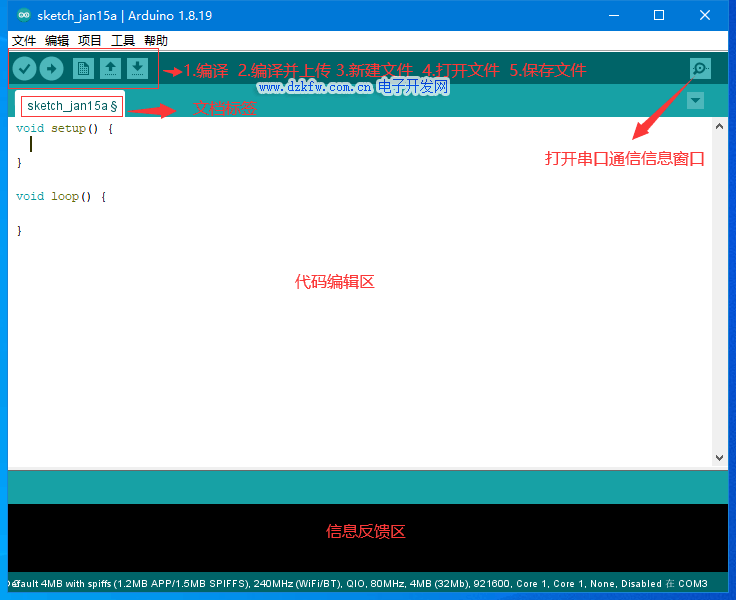Image resolution: width=736 pixels, height=600 pixels.
Task: Save the sketch using the down-arrow icon
Action: [138, 69]
